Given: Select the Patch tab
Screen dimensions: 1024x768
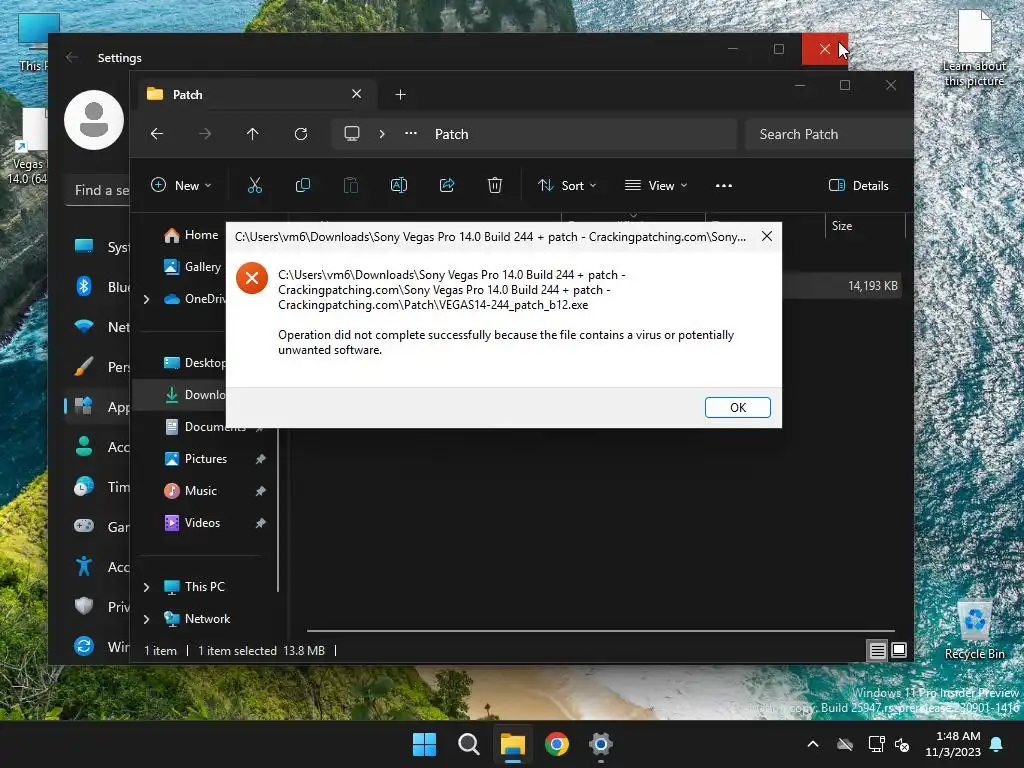Looking at the screenshot, I should tap(255, 95).
